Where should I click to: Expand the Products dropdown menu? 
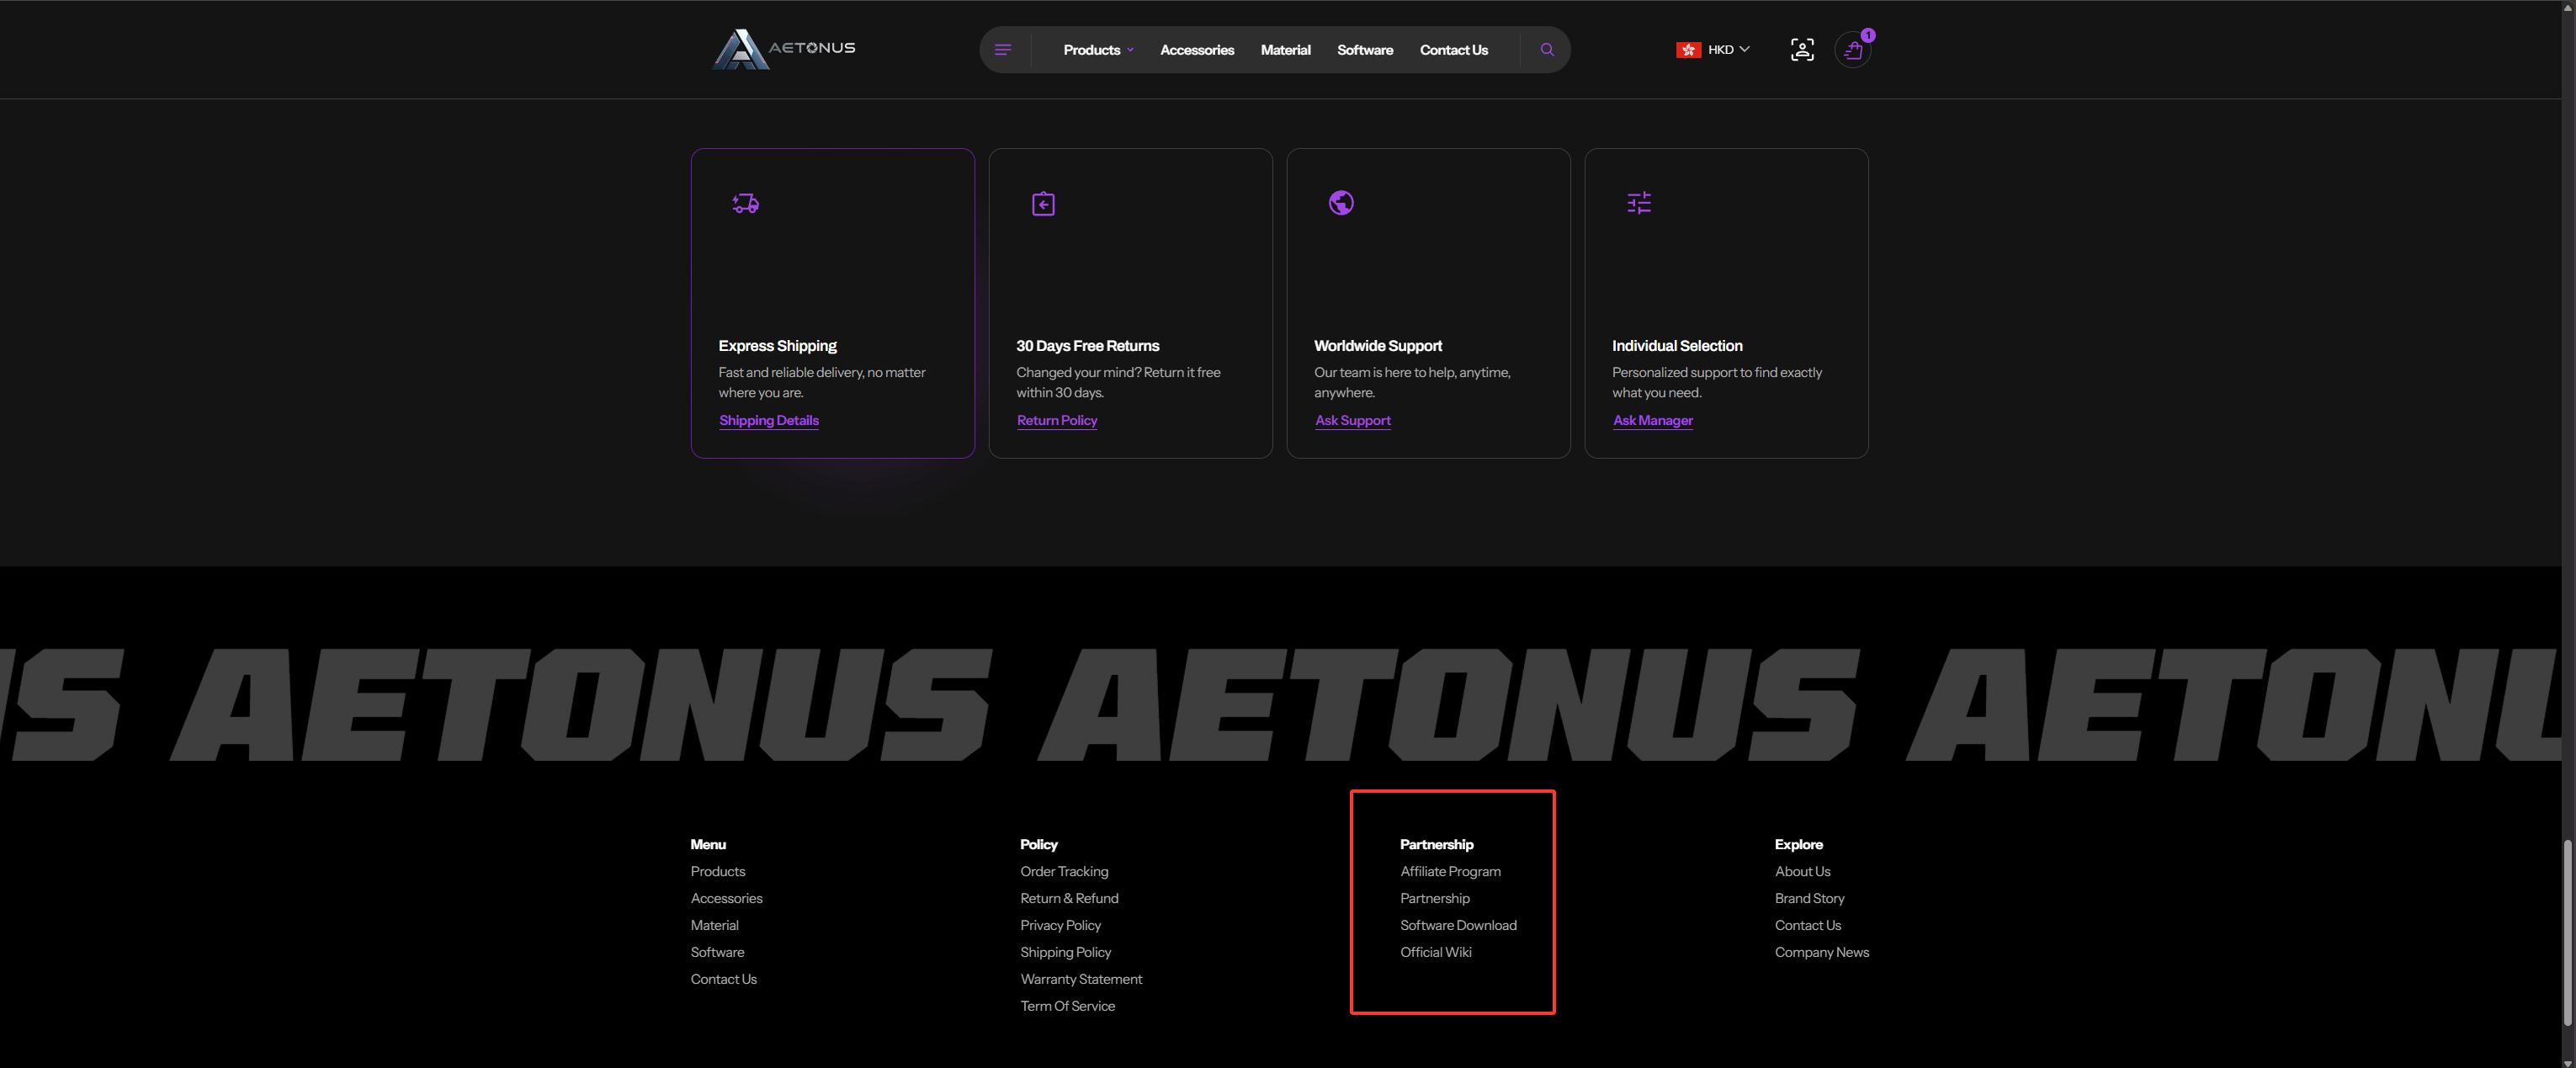point(1097,50)
